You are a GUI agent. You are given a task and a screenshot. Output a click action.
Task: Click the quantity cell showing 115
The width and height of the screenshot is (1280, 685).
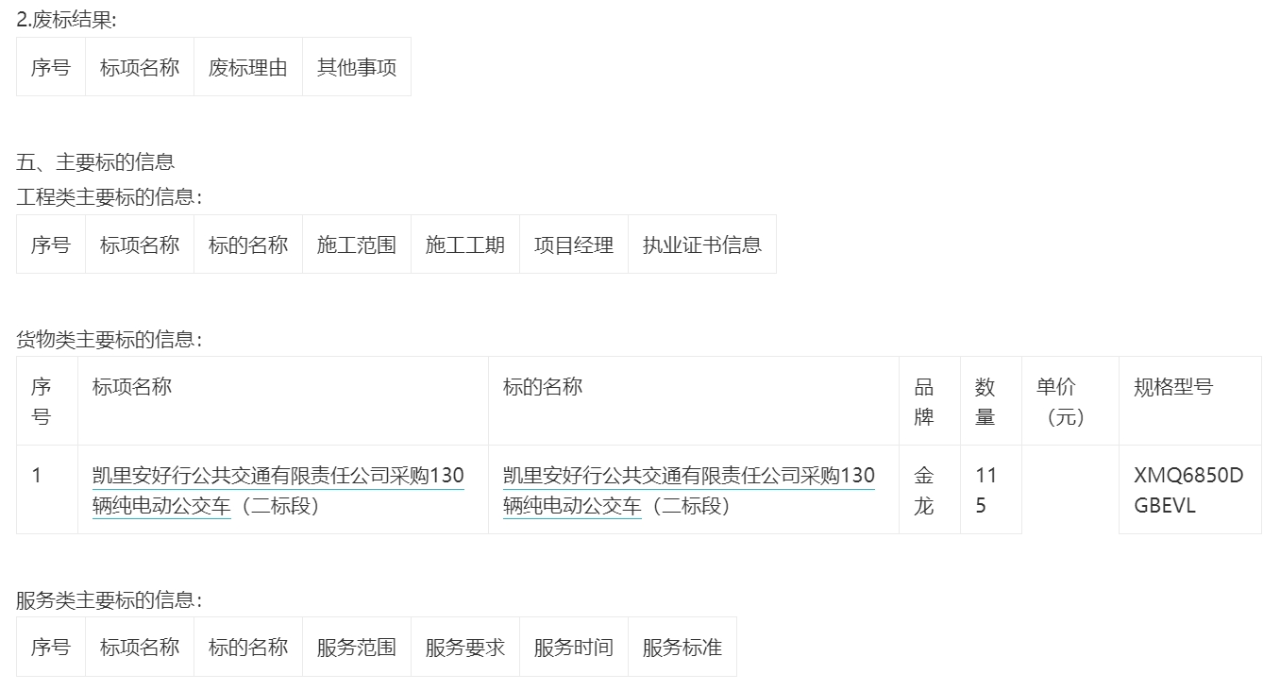coord(991,490)
